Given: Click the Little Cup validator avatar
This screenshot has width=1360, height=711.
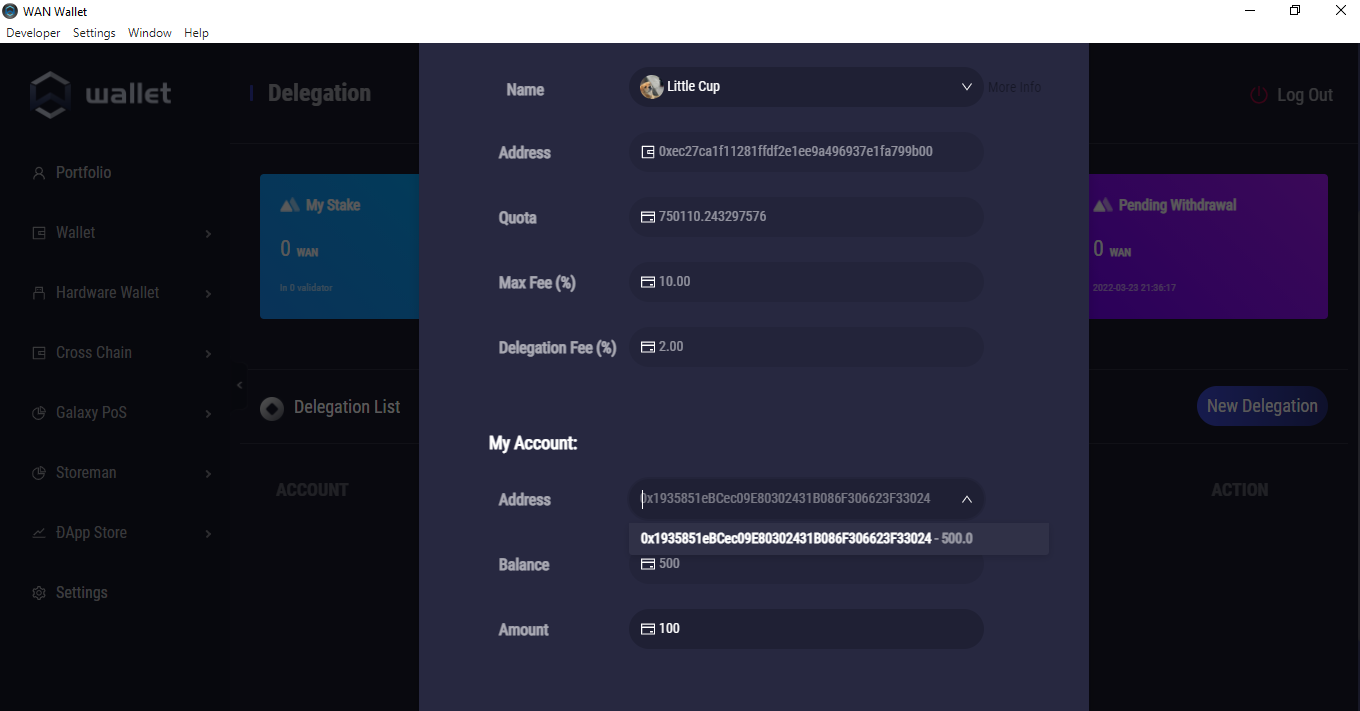Looking at the screenshot, I should 651,87.
